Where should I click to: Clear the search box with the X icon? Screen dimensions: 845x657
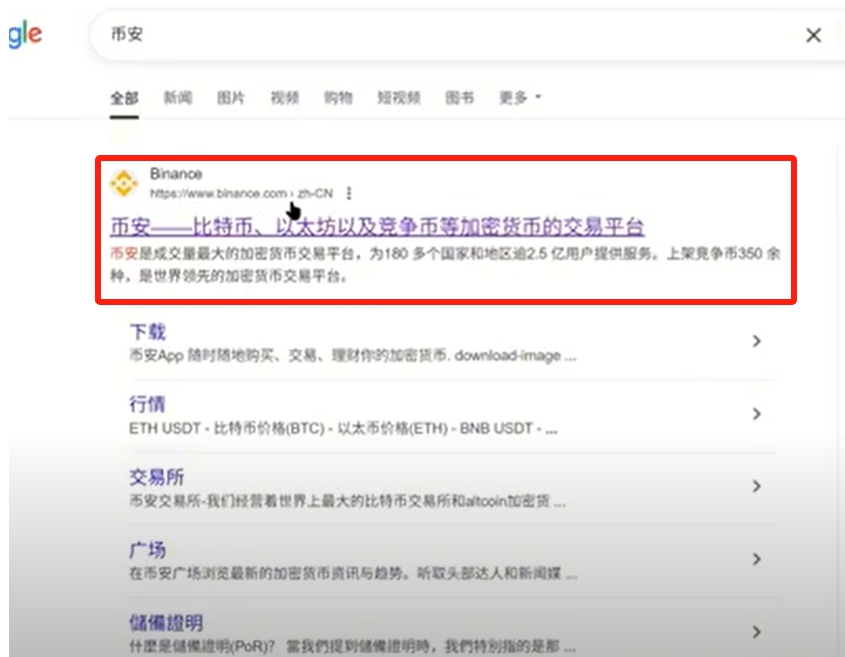click(813, 36)
